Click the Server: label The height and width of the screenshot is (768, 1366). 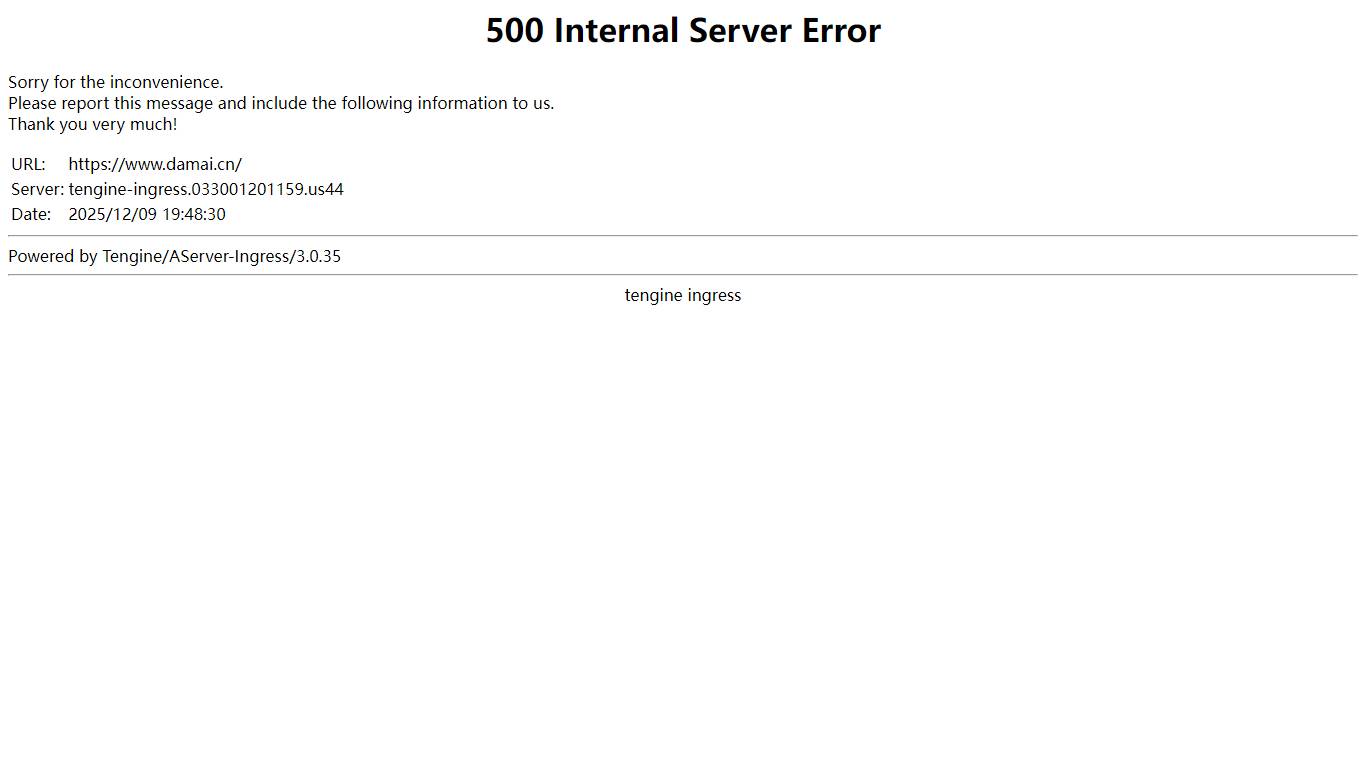pyautogui.click(x=37, y=189)
